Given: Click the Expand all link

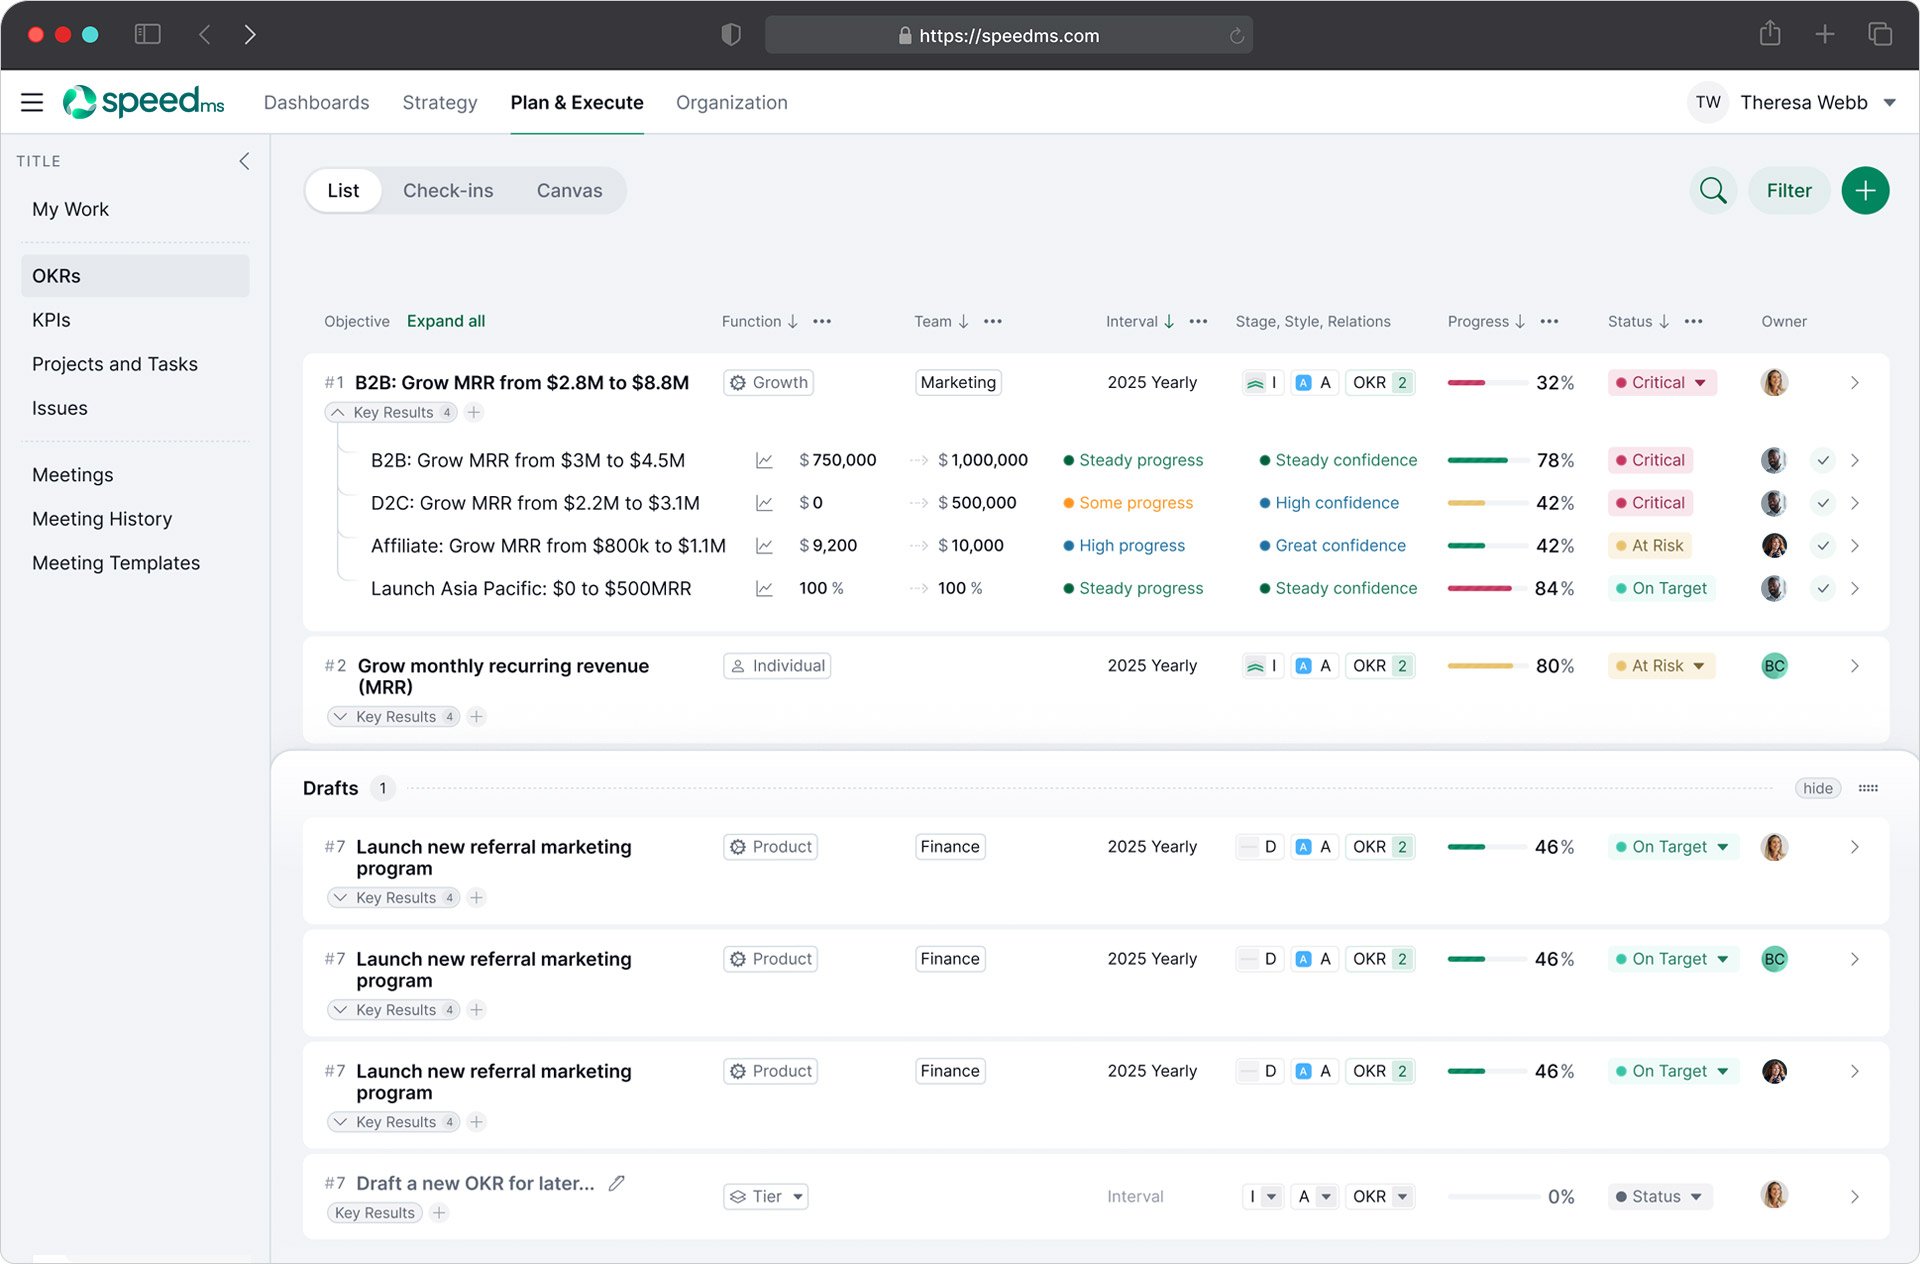Looking at the screenshot, I should coord(445,321).
